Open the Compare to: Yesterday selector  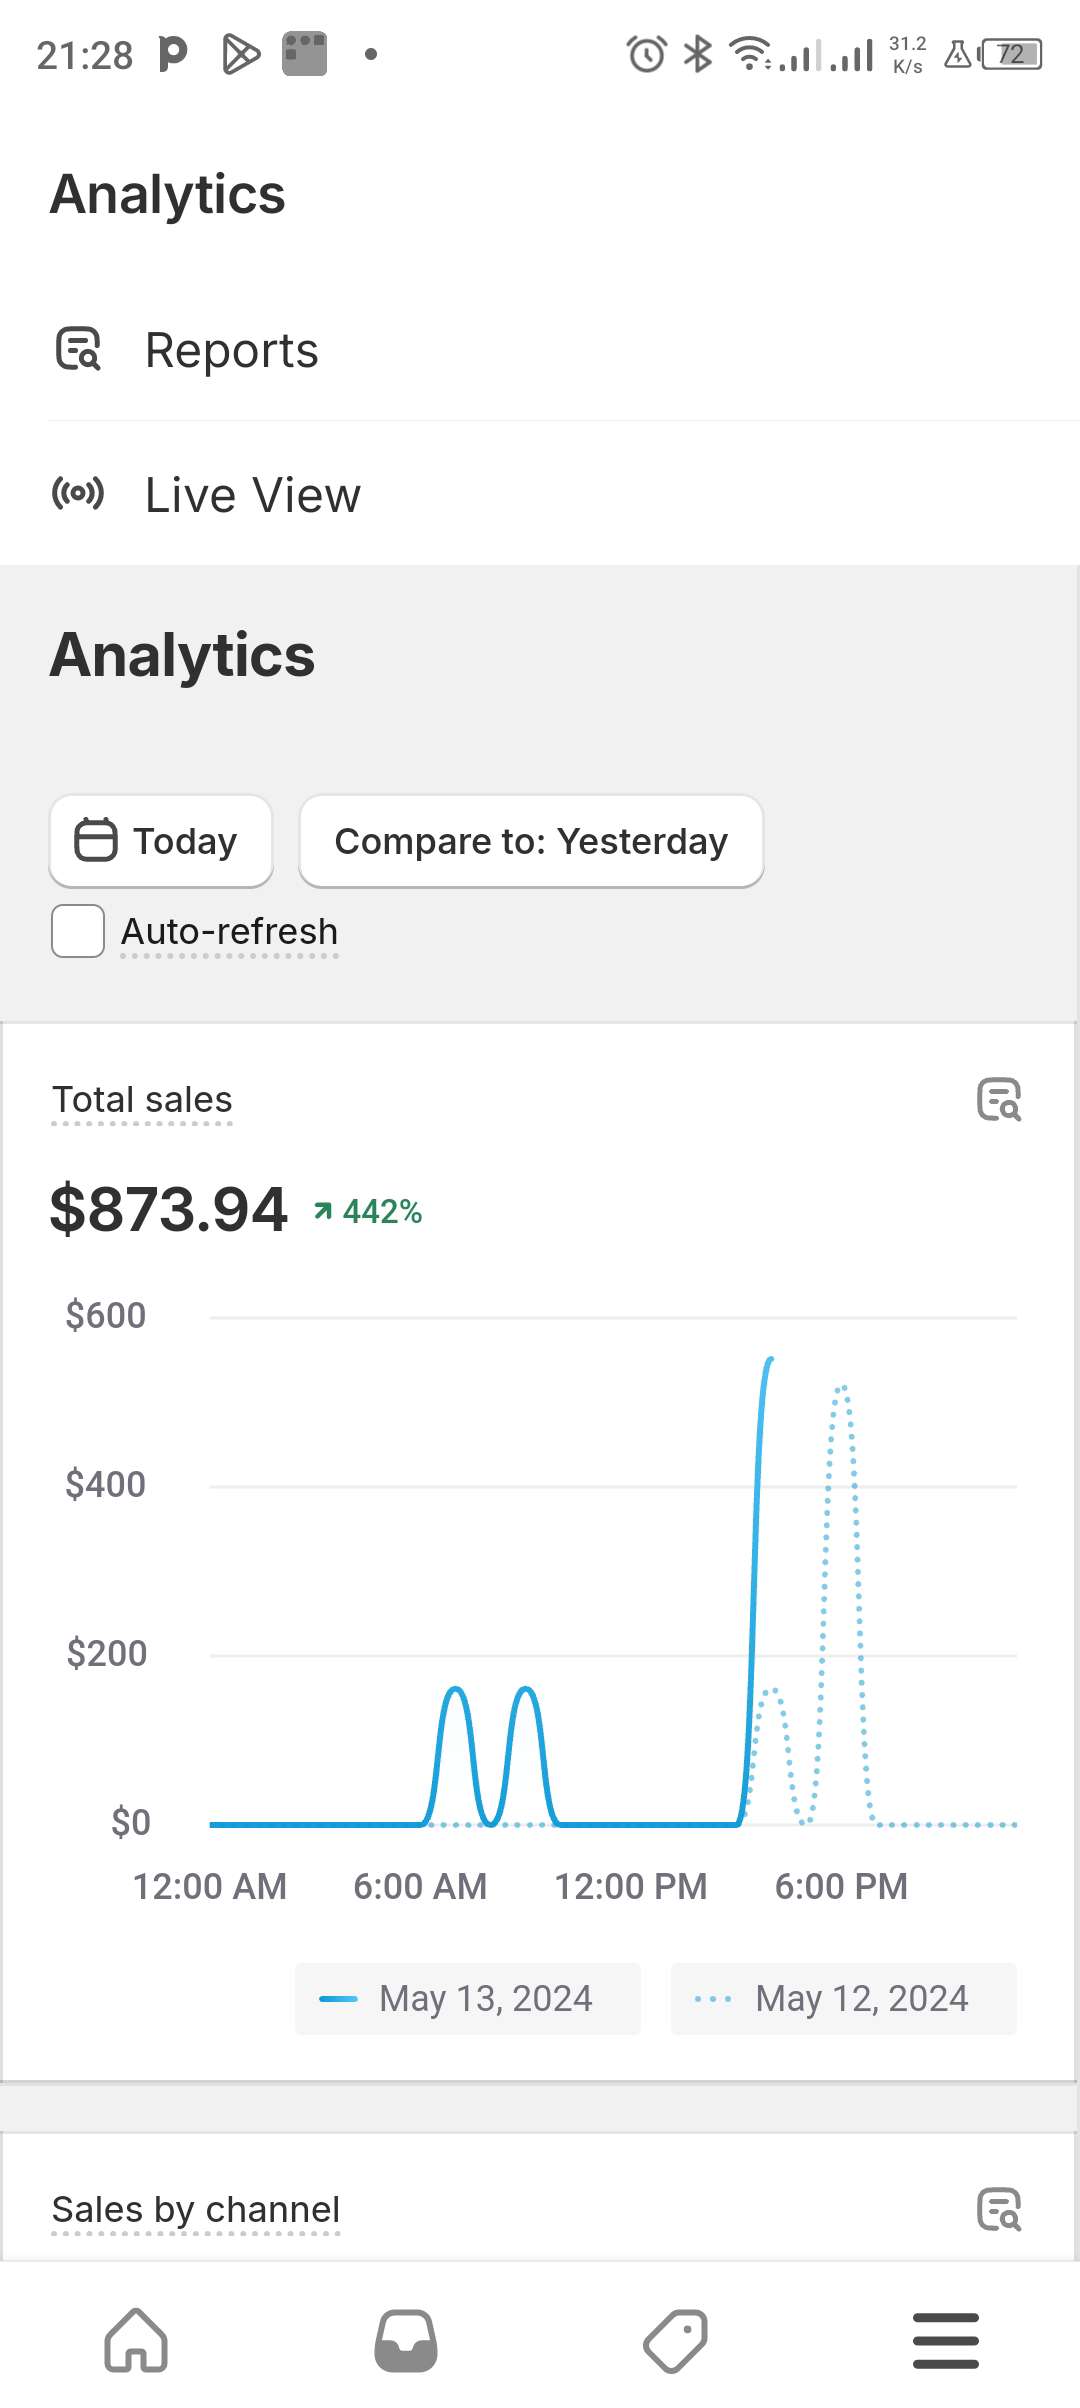[x=530, y=841]
